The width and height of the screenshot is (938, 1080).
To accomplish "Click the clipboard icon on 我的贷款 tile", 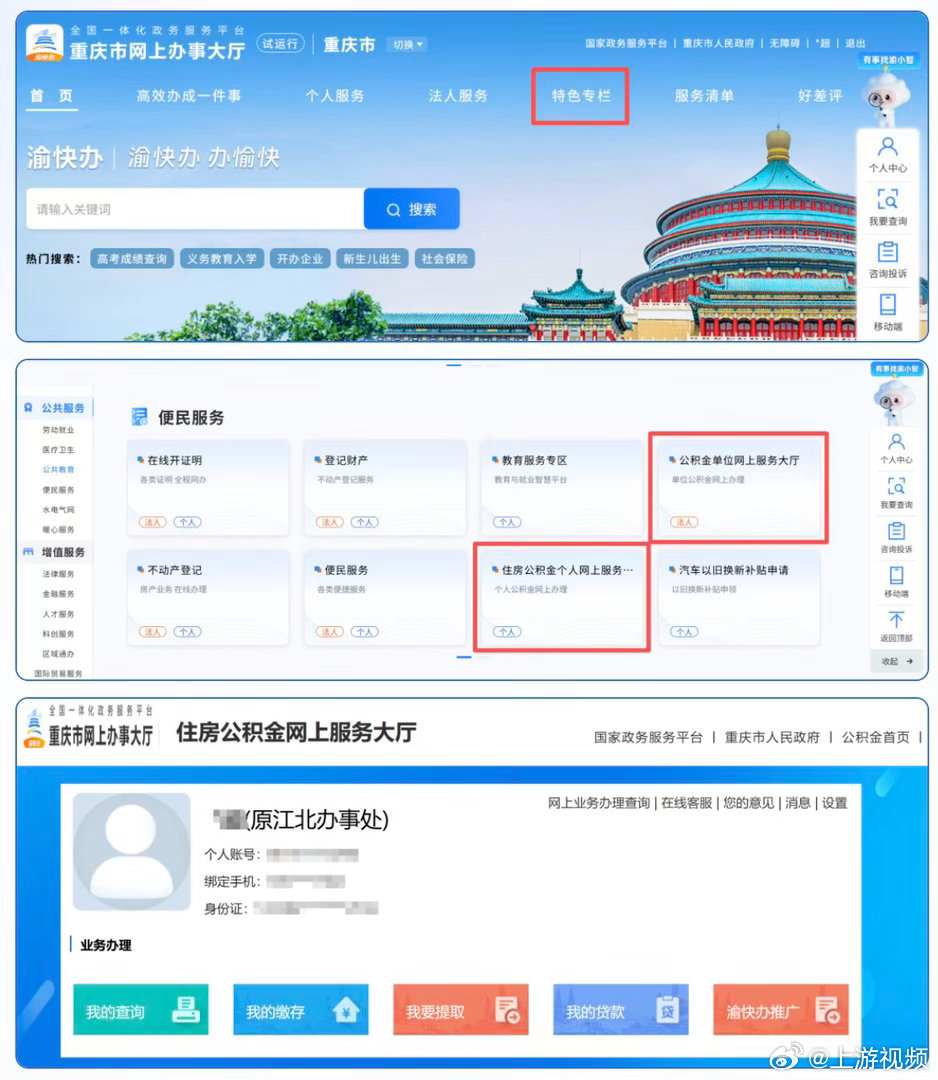I will tap(667, 1010).
